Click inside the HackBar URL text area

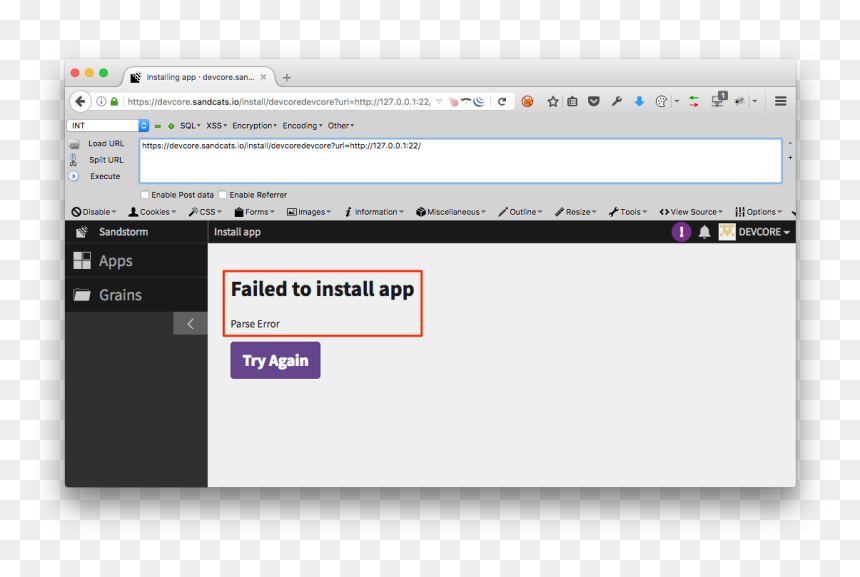click(x=460, y=161)
